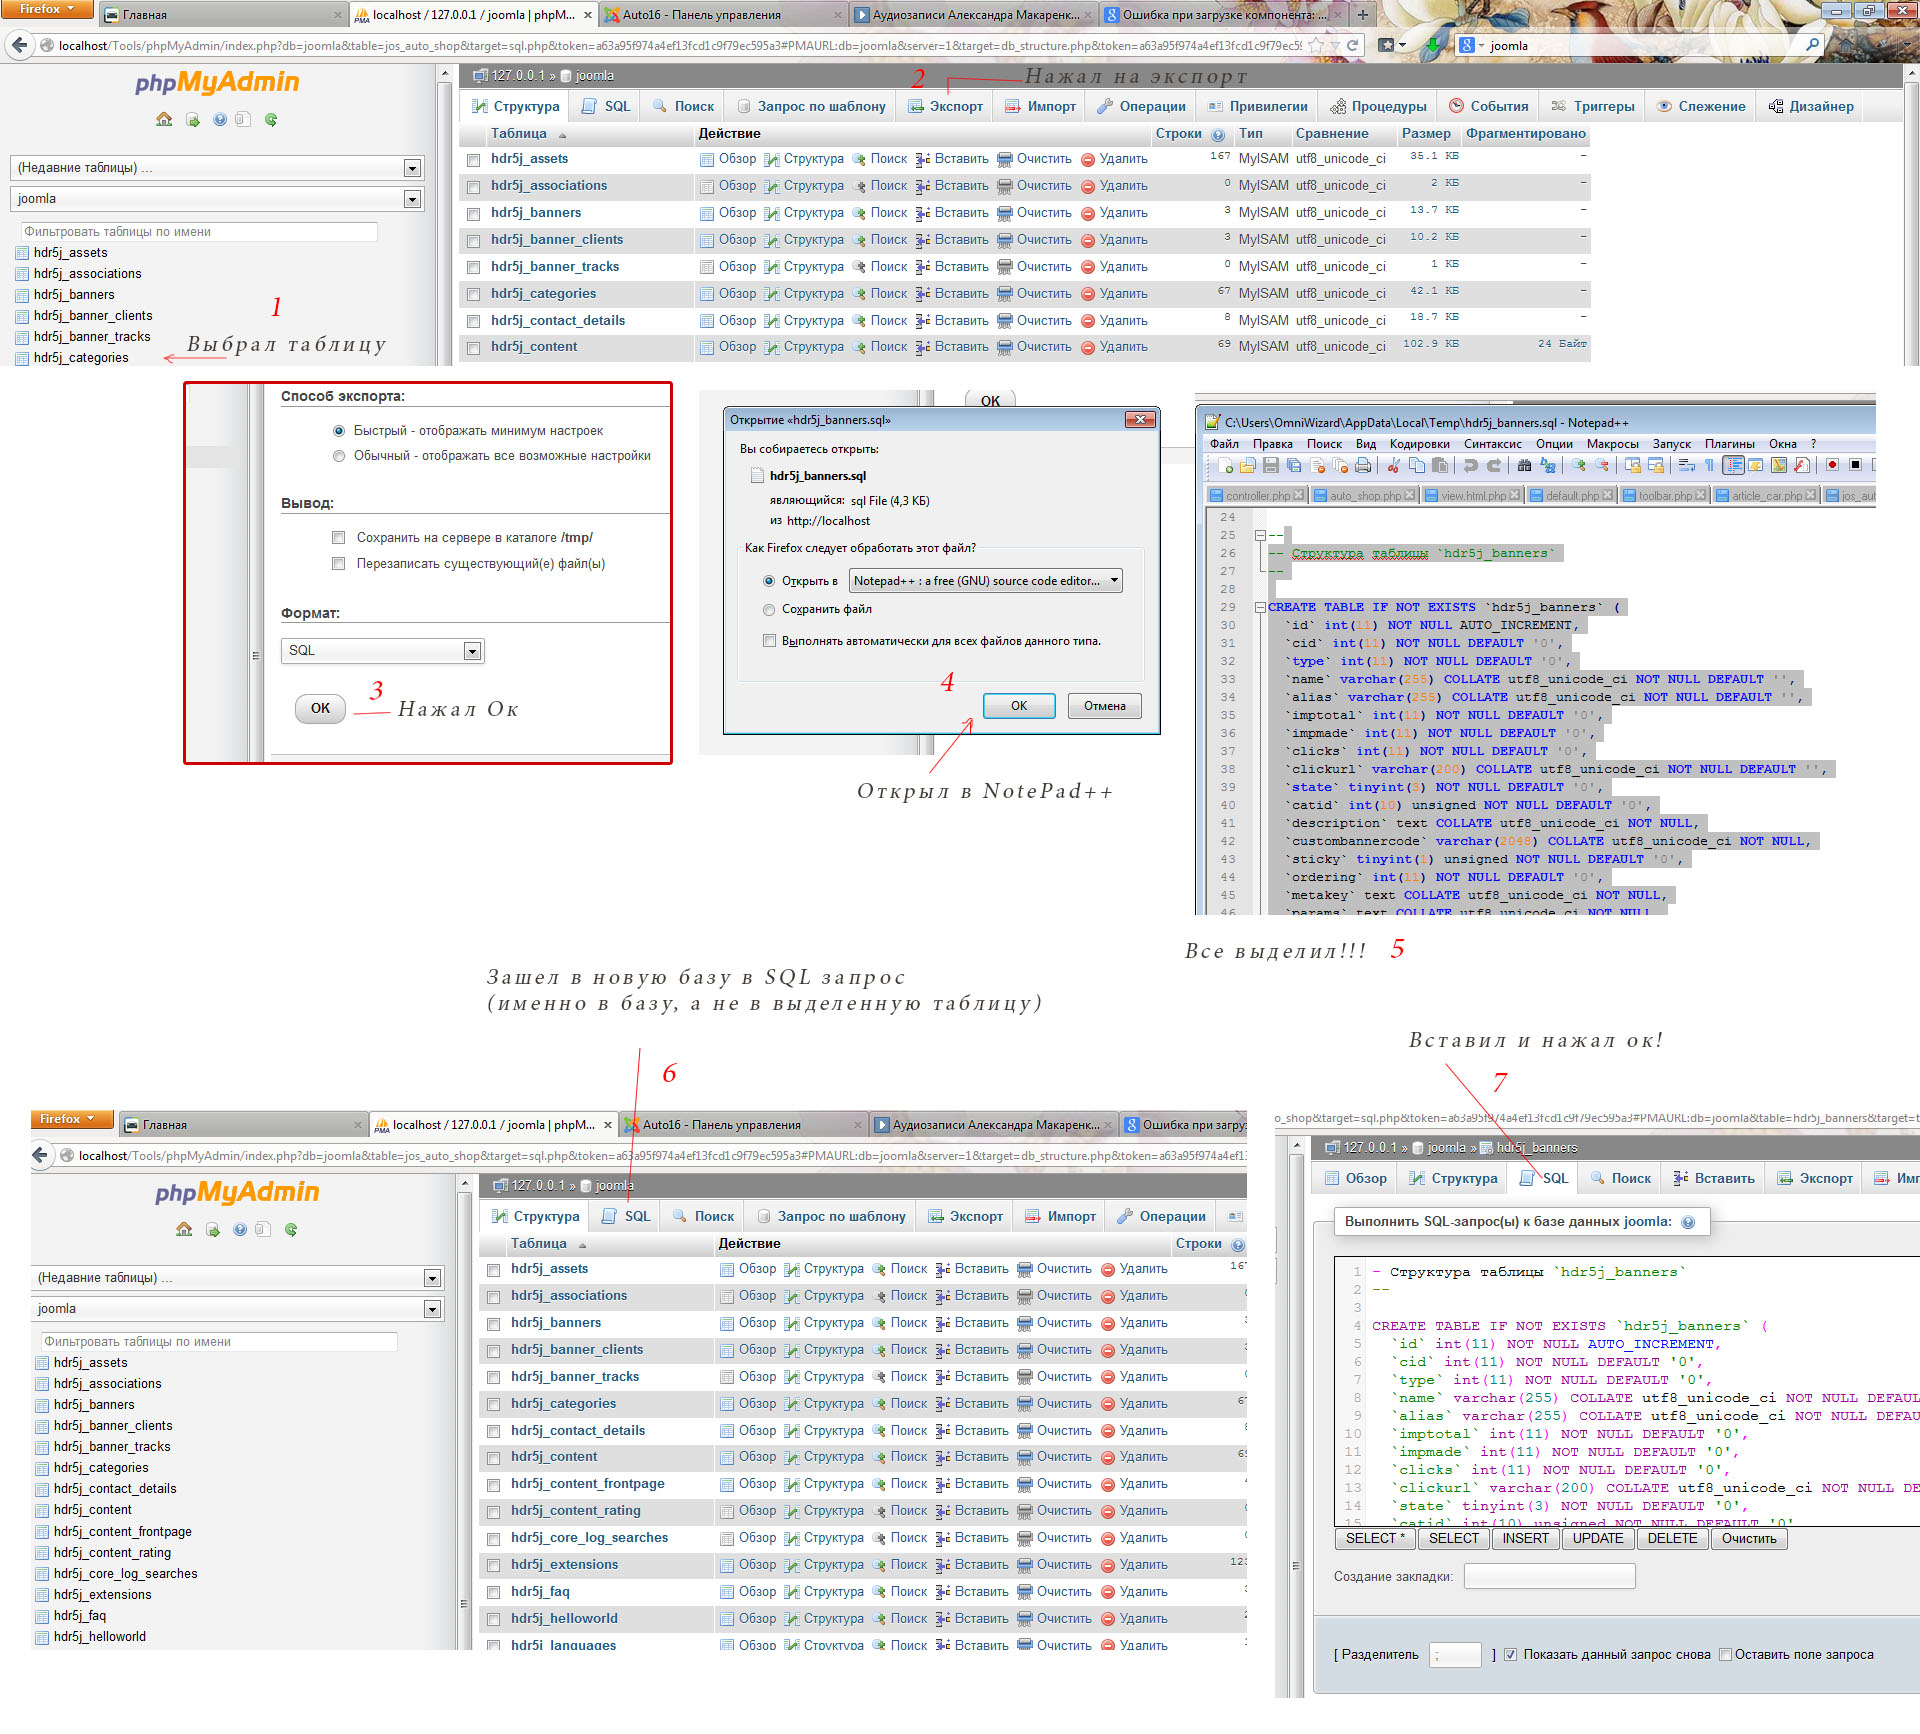Click the Notepad++ record macro icon
Screen dimensions: 1920x1734
click(1832, 465)
